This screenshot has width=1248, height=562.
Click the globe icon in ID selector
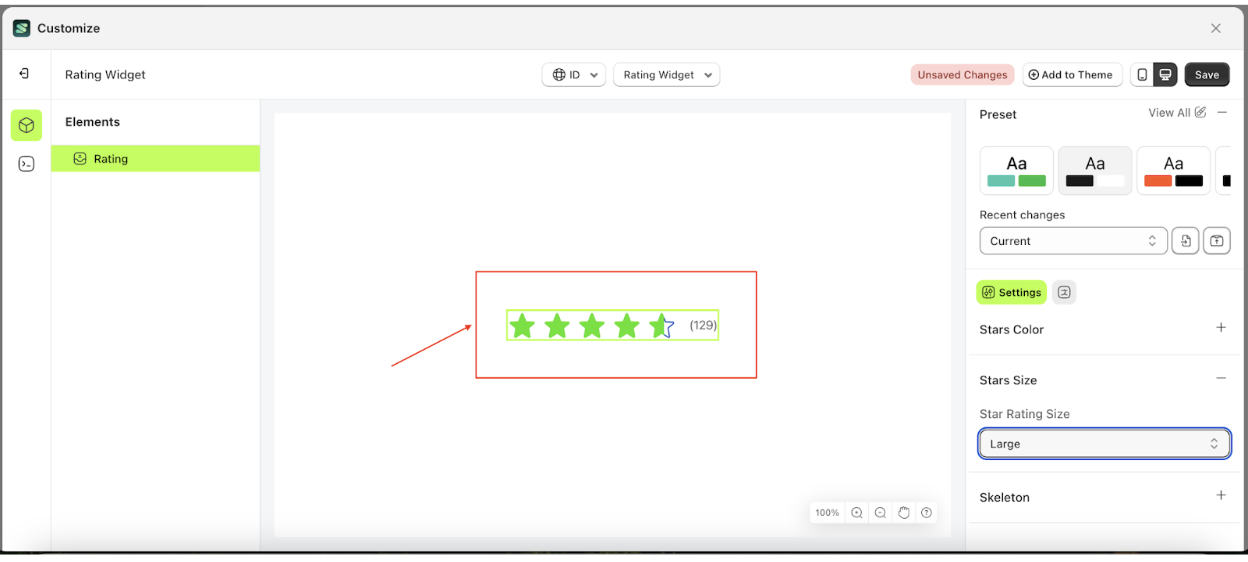(558, 75)
